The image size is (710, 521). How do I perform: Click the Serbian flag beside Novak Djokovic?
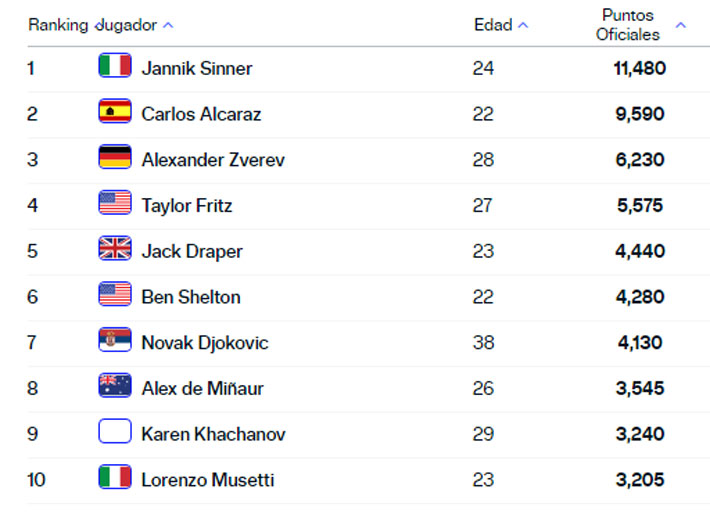[115, 342]
